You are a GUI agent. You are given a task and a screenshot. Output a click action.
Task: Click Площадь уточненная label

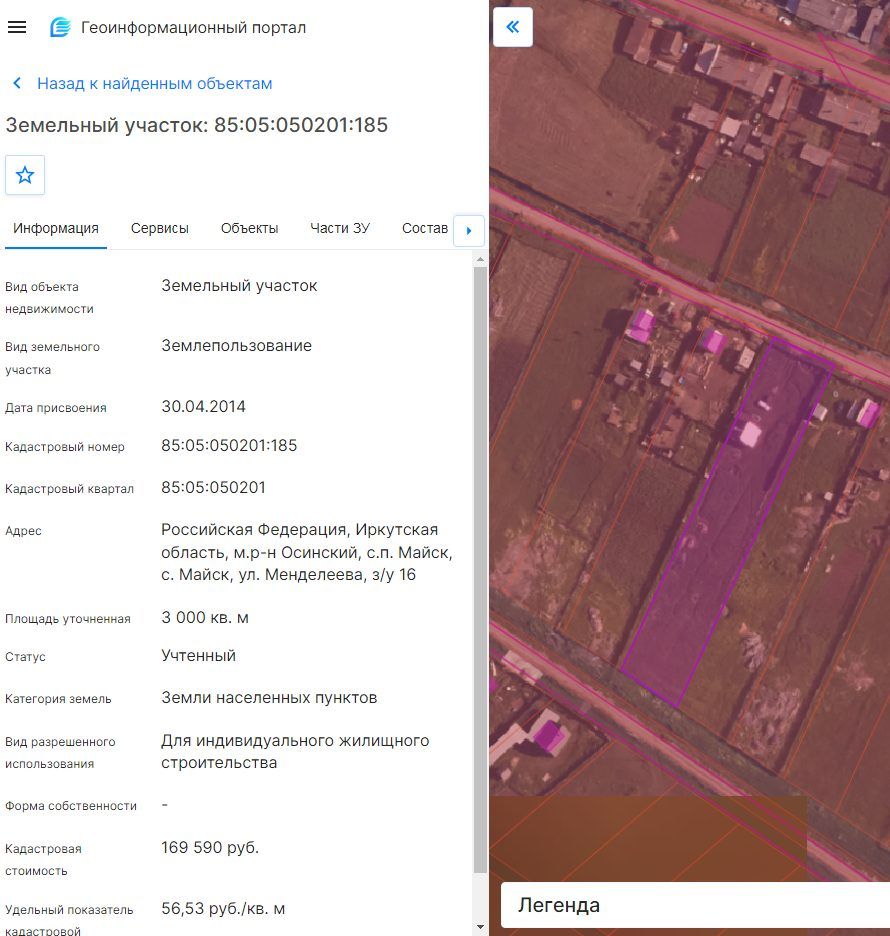[67, 619]
